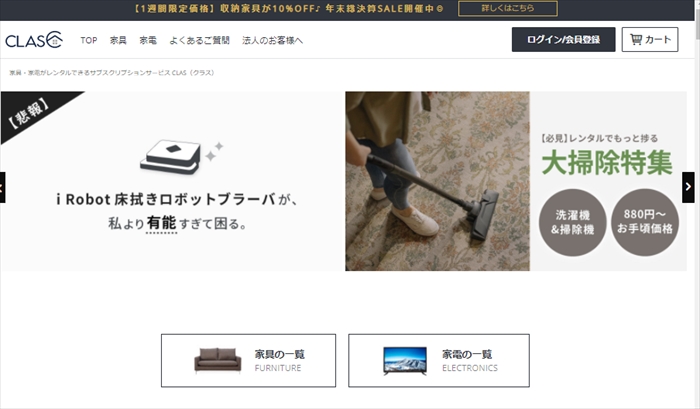The image size is (700, 409).
Task: Click the CLAS logo
Action: tap(34, 40)
